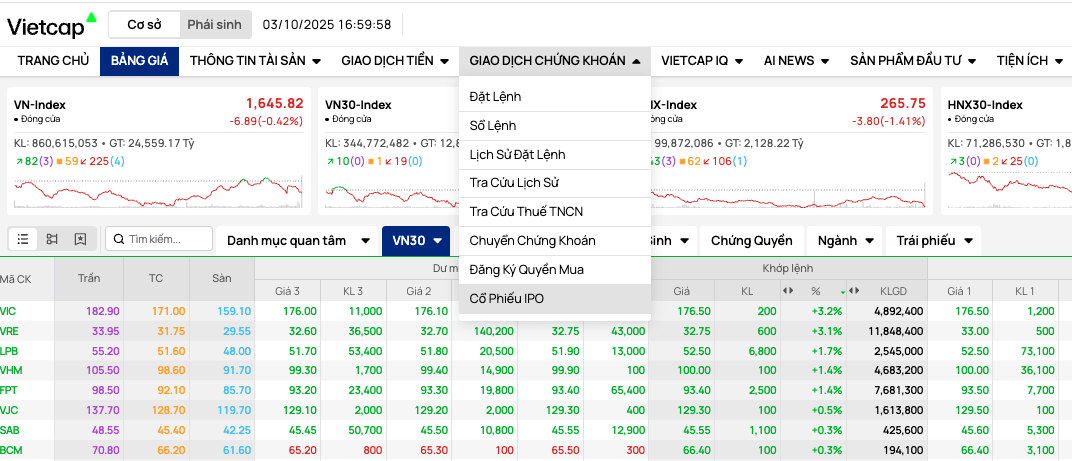Choose Cổ Phiếu IPO menu entry
Image resolution: width=1072 pixels, height=461 pixels.
click(x=507, y=298)
